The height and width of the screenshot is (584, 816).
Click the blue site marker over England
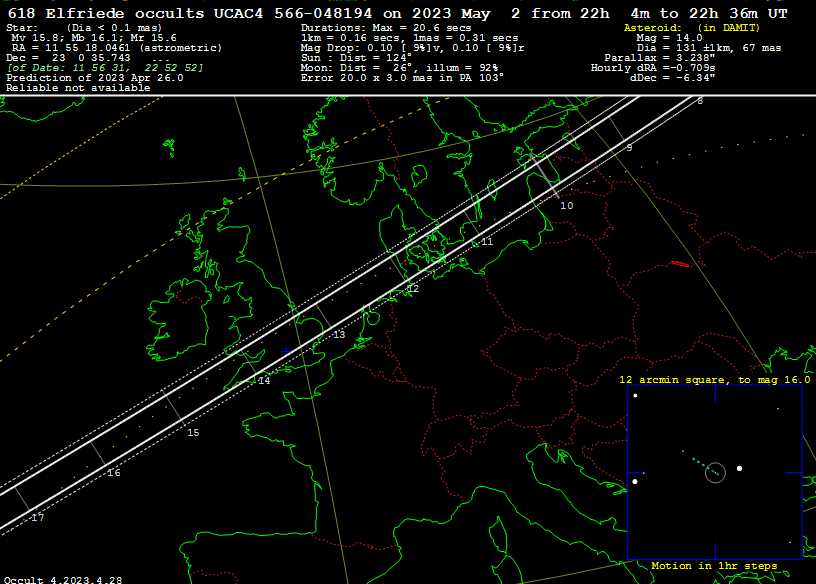pos(287,351)
